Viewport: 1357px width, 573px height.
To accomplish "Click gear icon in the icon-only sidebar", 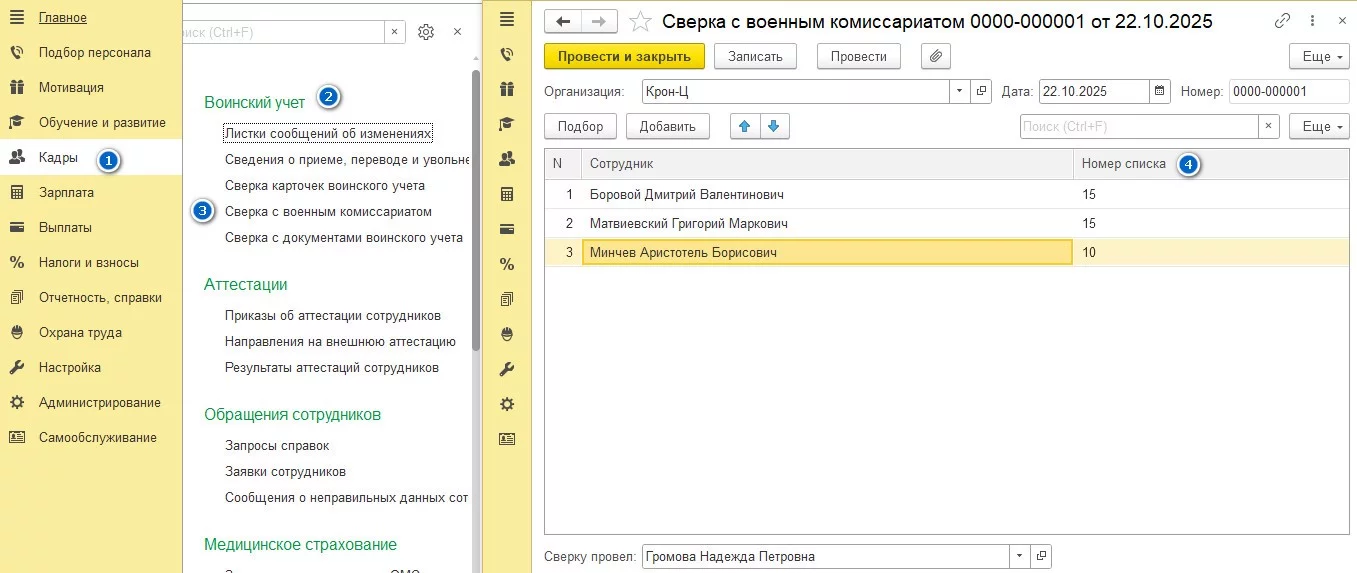I will coord(507,403).
